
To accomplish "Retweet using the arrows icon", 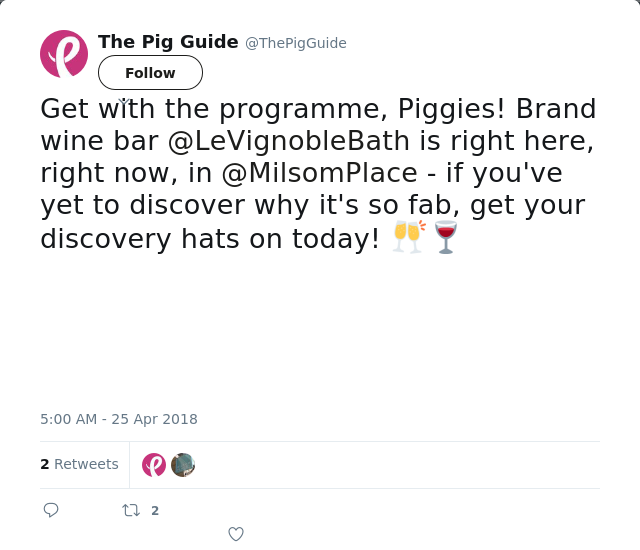I will click(131, 510).
